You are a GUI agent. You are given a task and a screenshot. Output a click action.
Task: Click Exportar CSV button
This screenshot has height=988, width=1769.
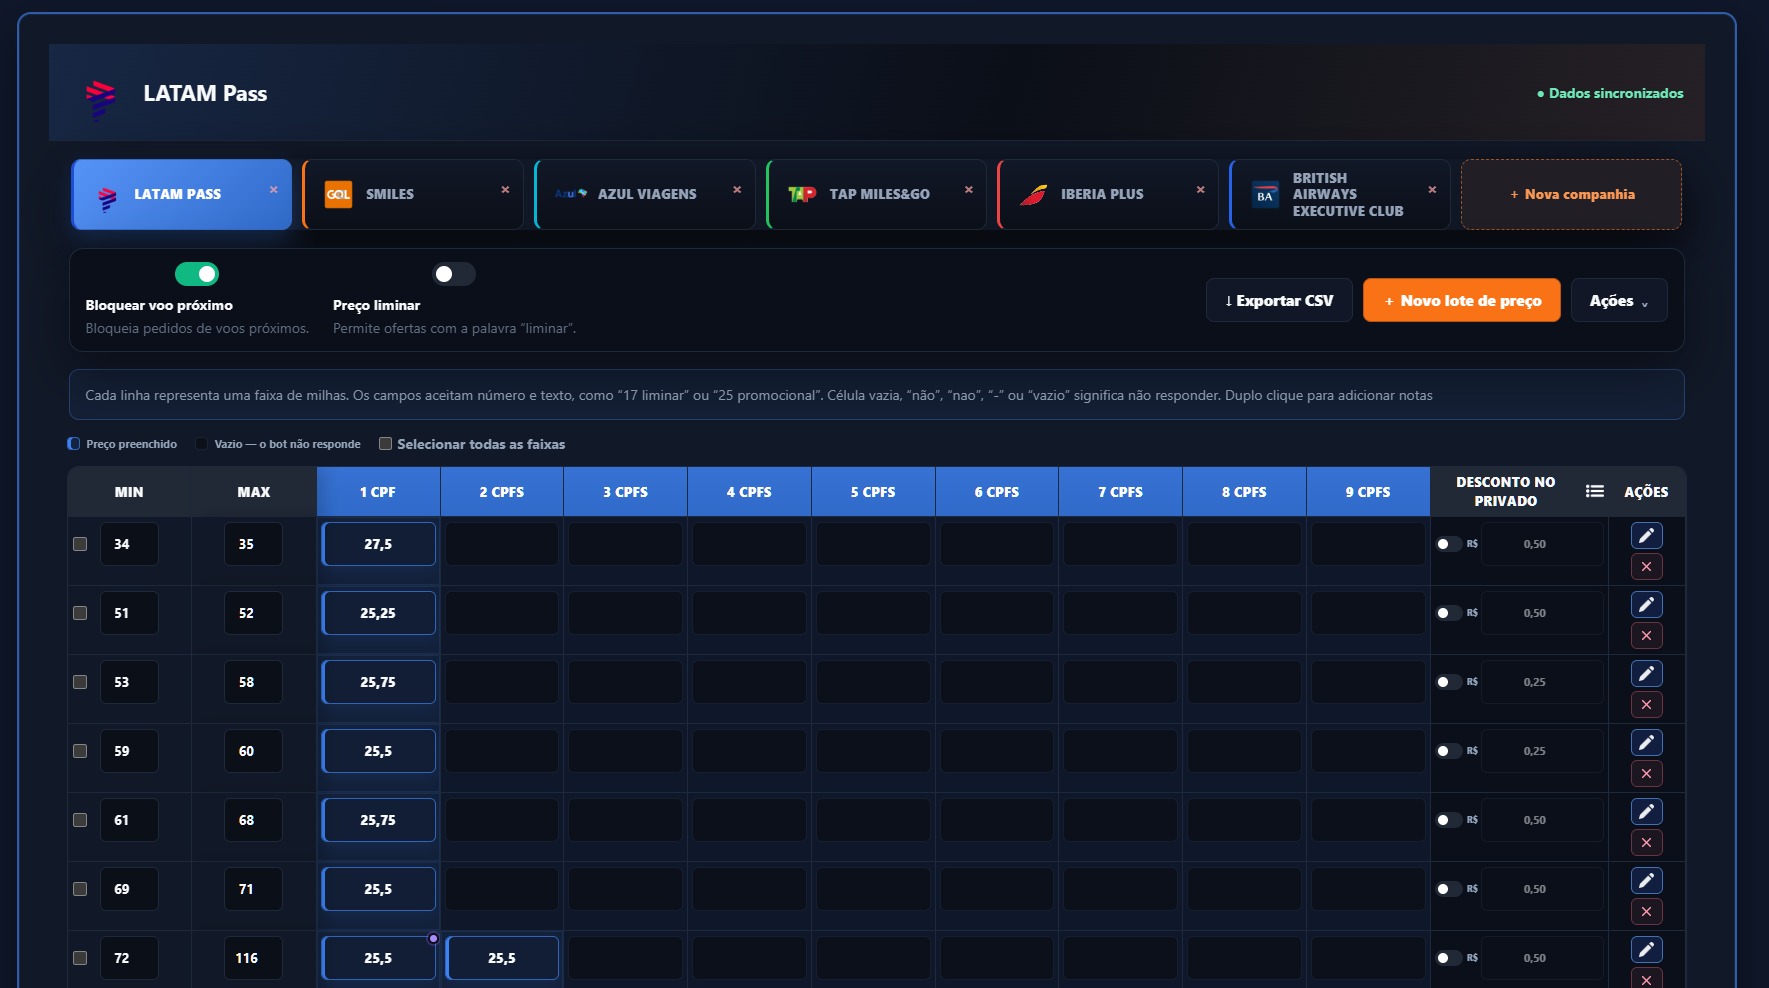click(x=1279, y=300)
